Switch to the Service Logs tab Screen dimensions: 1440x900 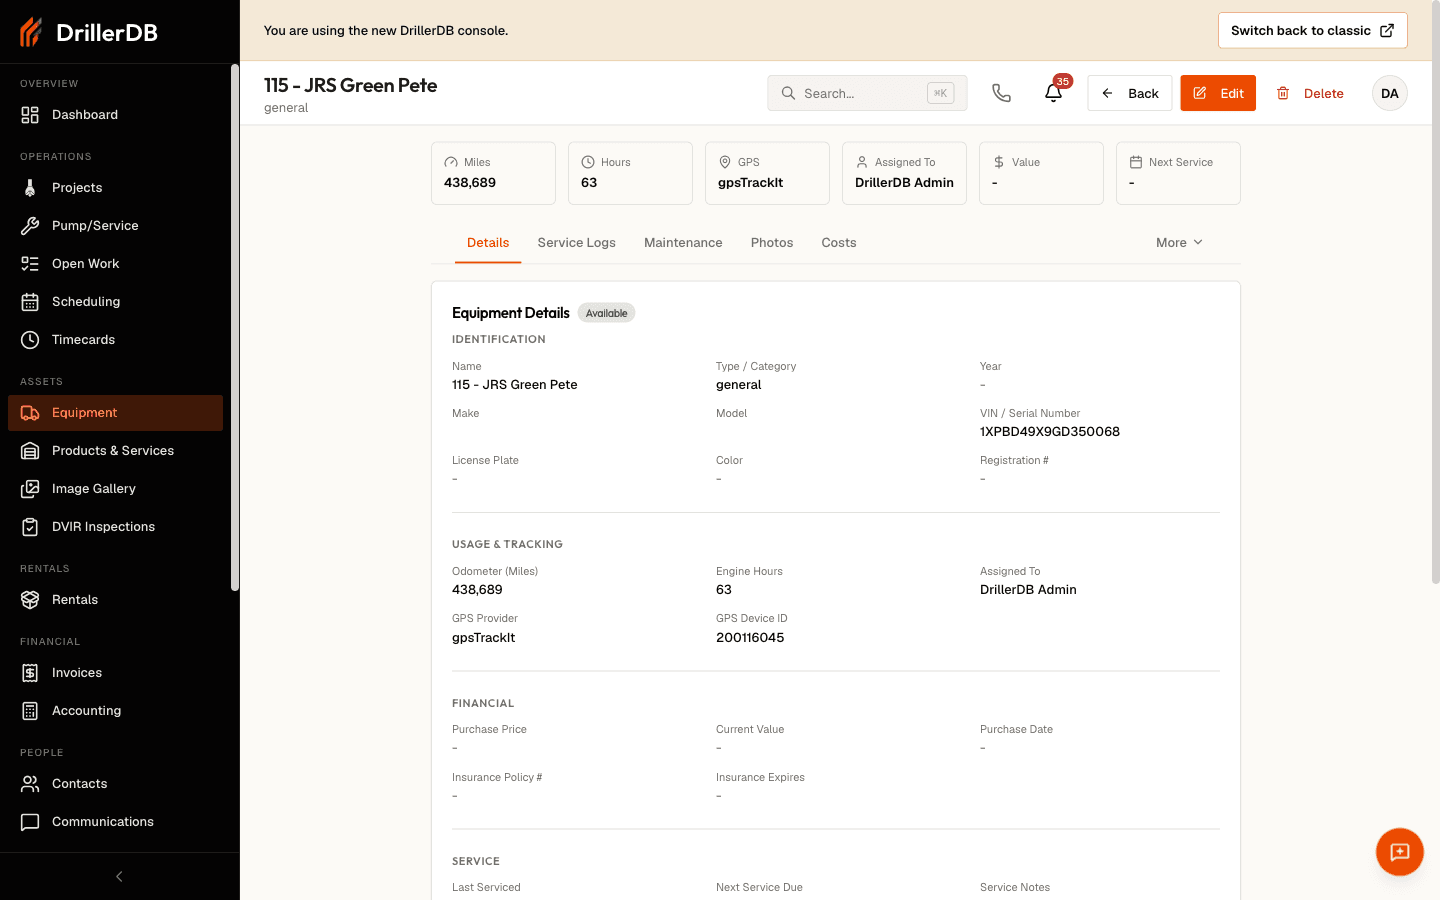click(576, 243)
